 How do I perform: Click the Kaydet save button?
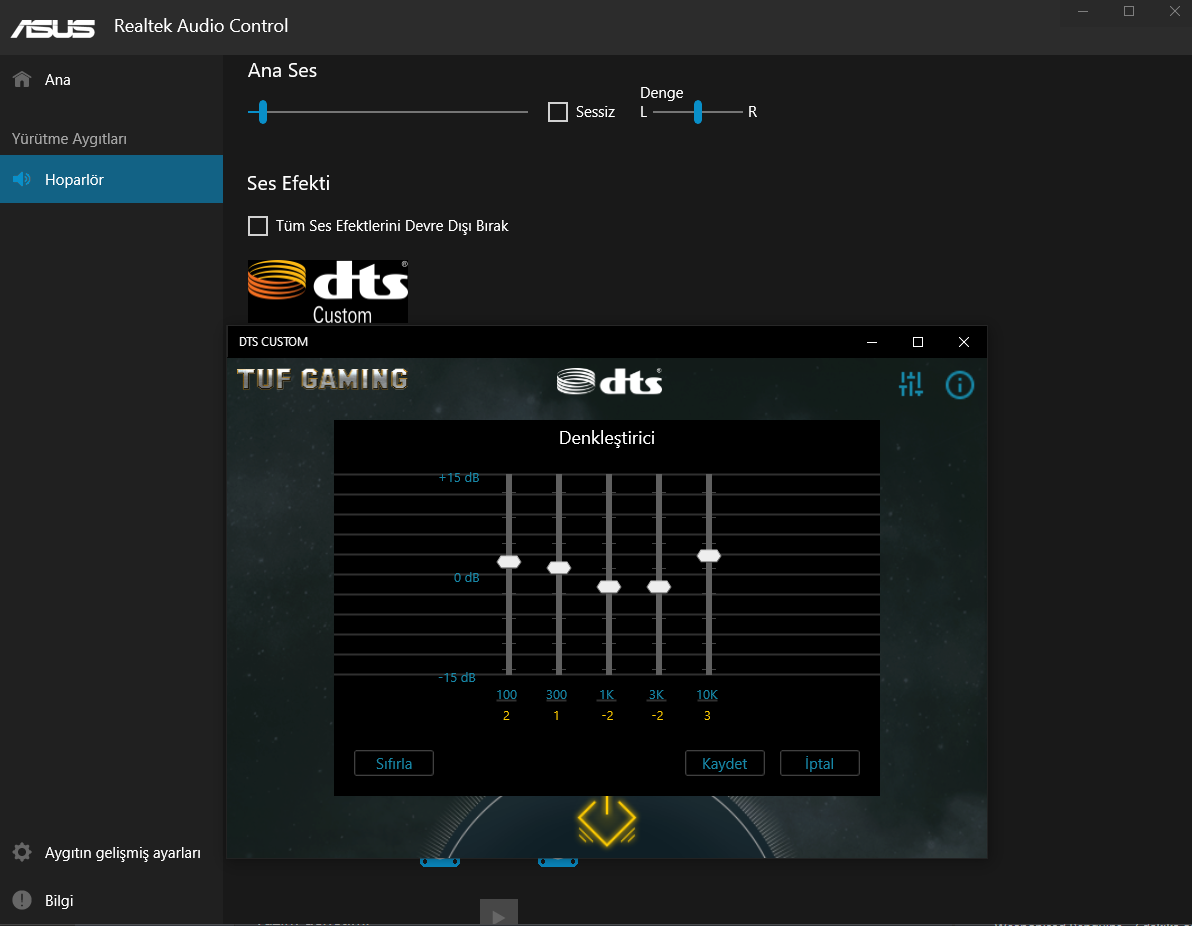click(x=724, y=763)
